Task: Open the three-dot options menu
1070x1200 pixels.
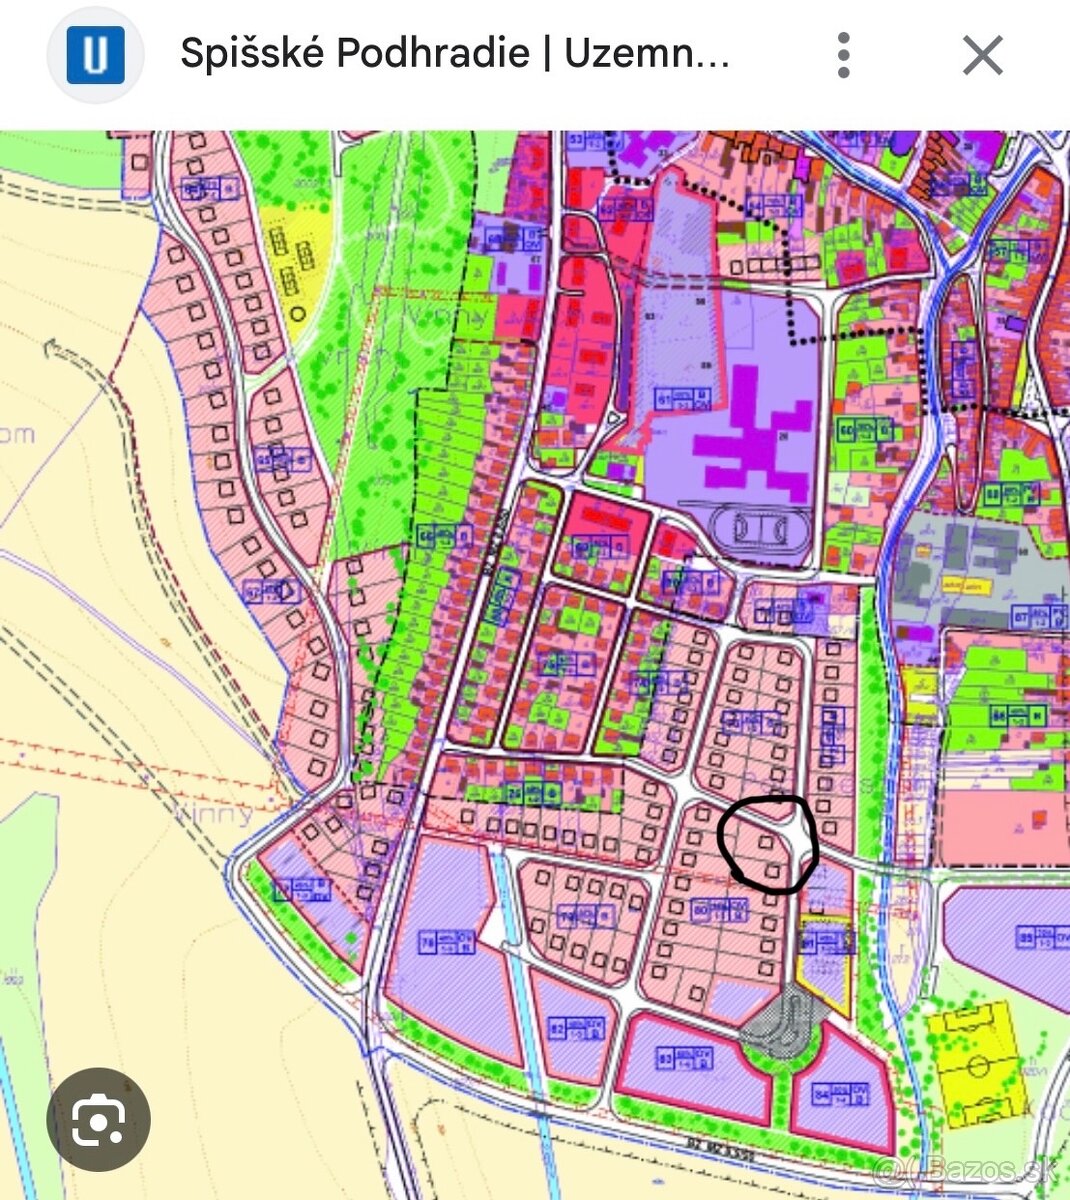Action: tap(844, 56)
